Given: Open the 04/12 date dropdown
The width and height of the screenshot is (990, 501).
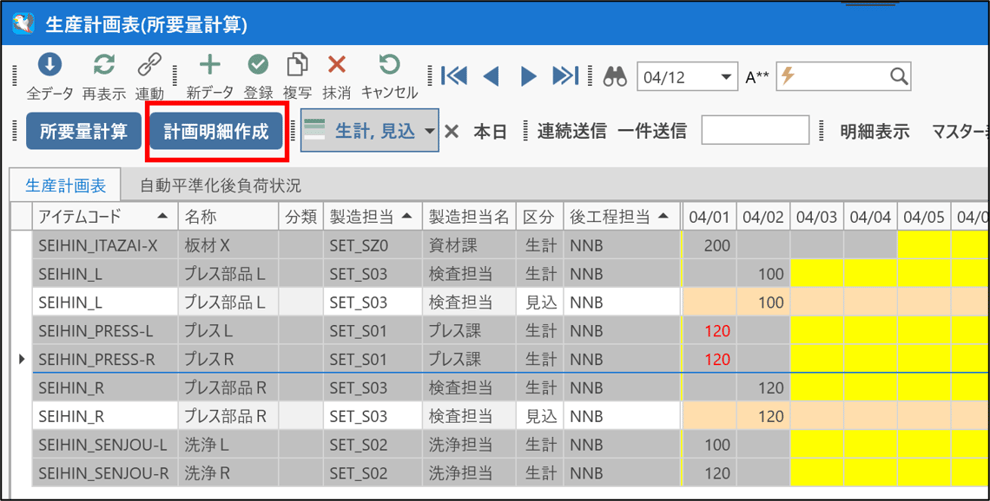Looking at the screenshot, I should click(x=726, y=77).
